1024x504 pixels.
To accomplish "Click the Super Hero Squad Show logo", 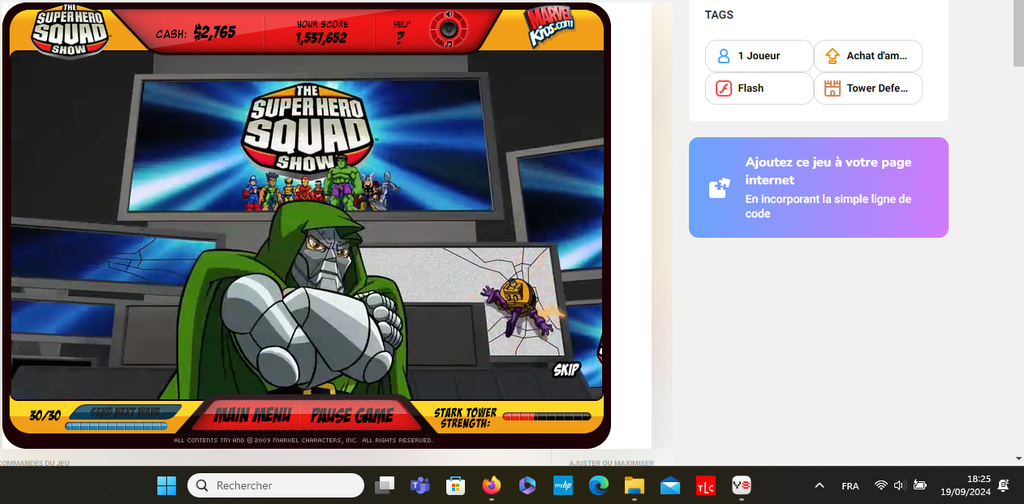I will 61,31.
